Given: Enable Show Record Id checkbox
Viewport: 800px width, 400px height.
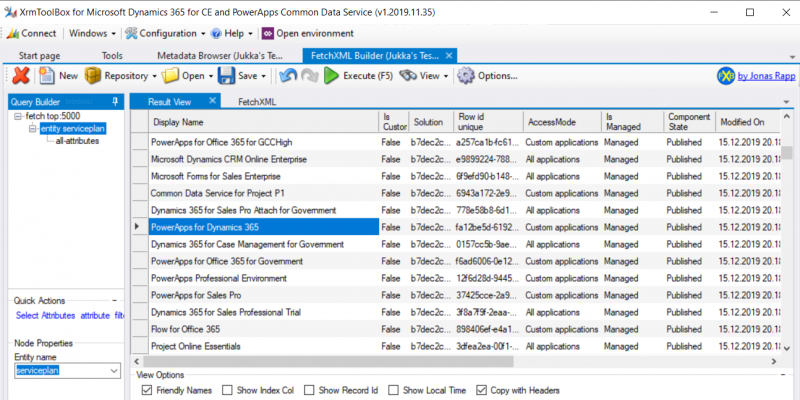Looking at the screenshot, I should point(309,390).
